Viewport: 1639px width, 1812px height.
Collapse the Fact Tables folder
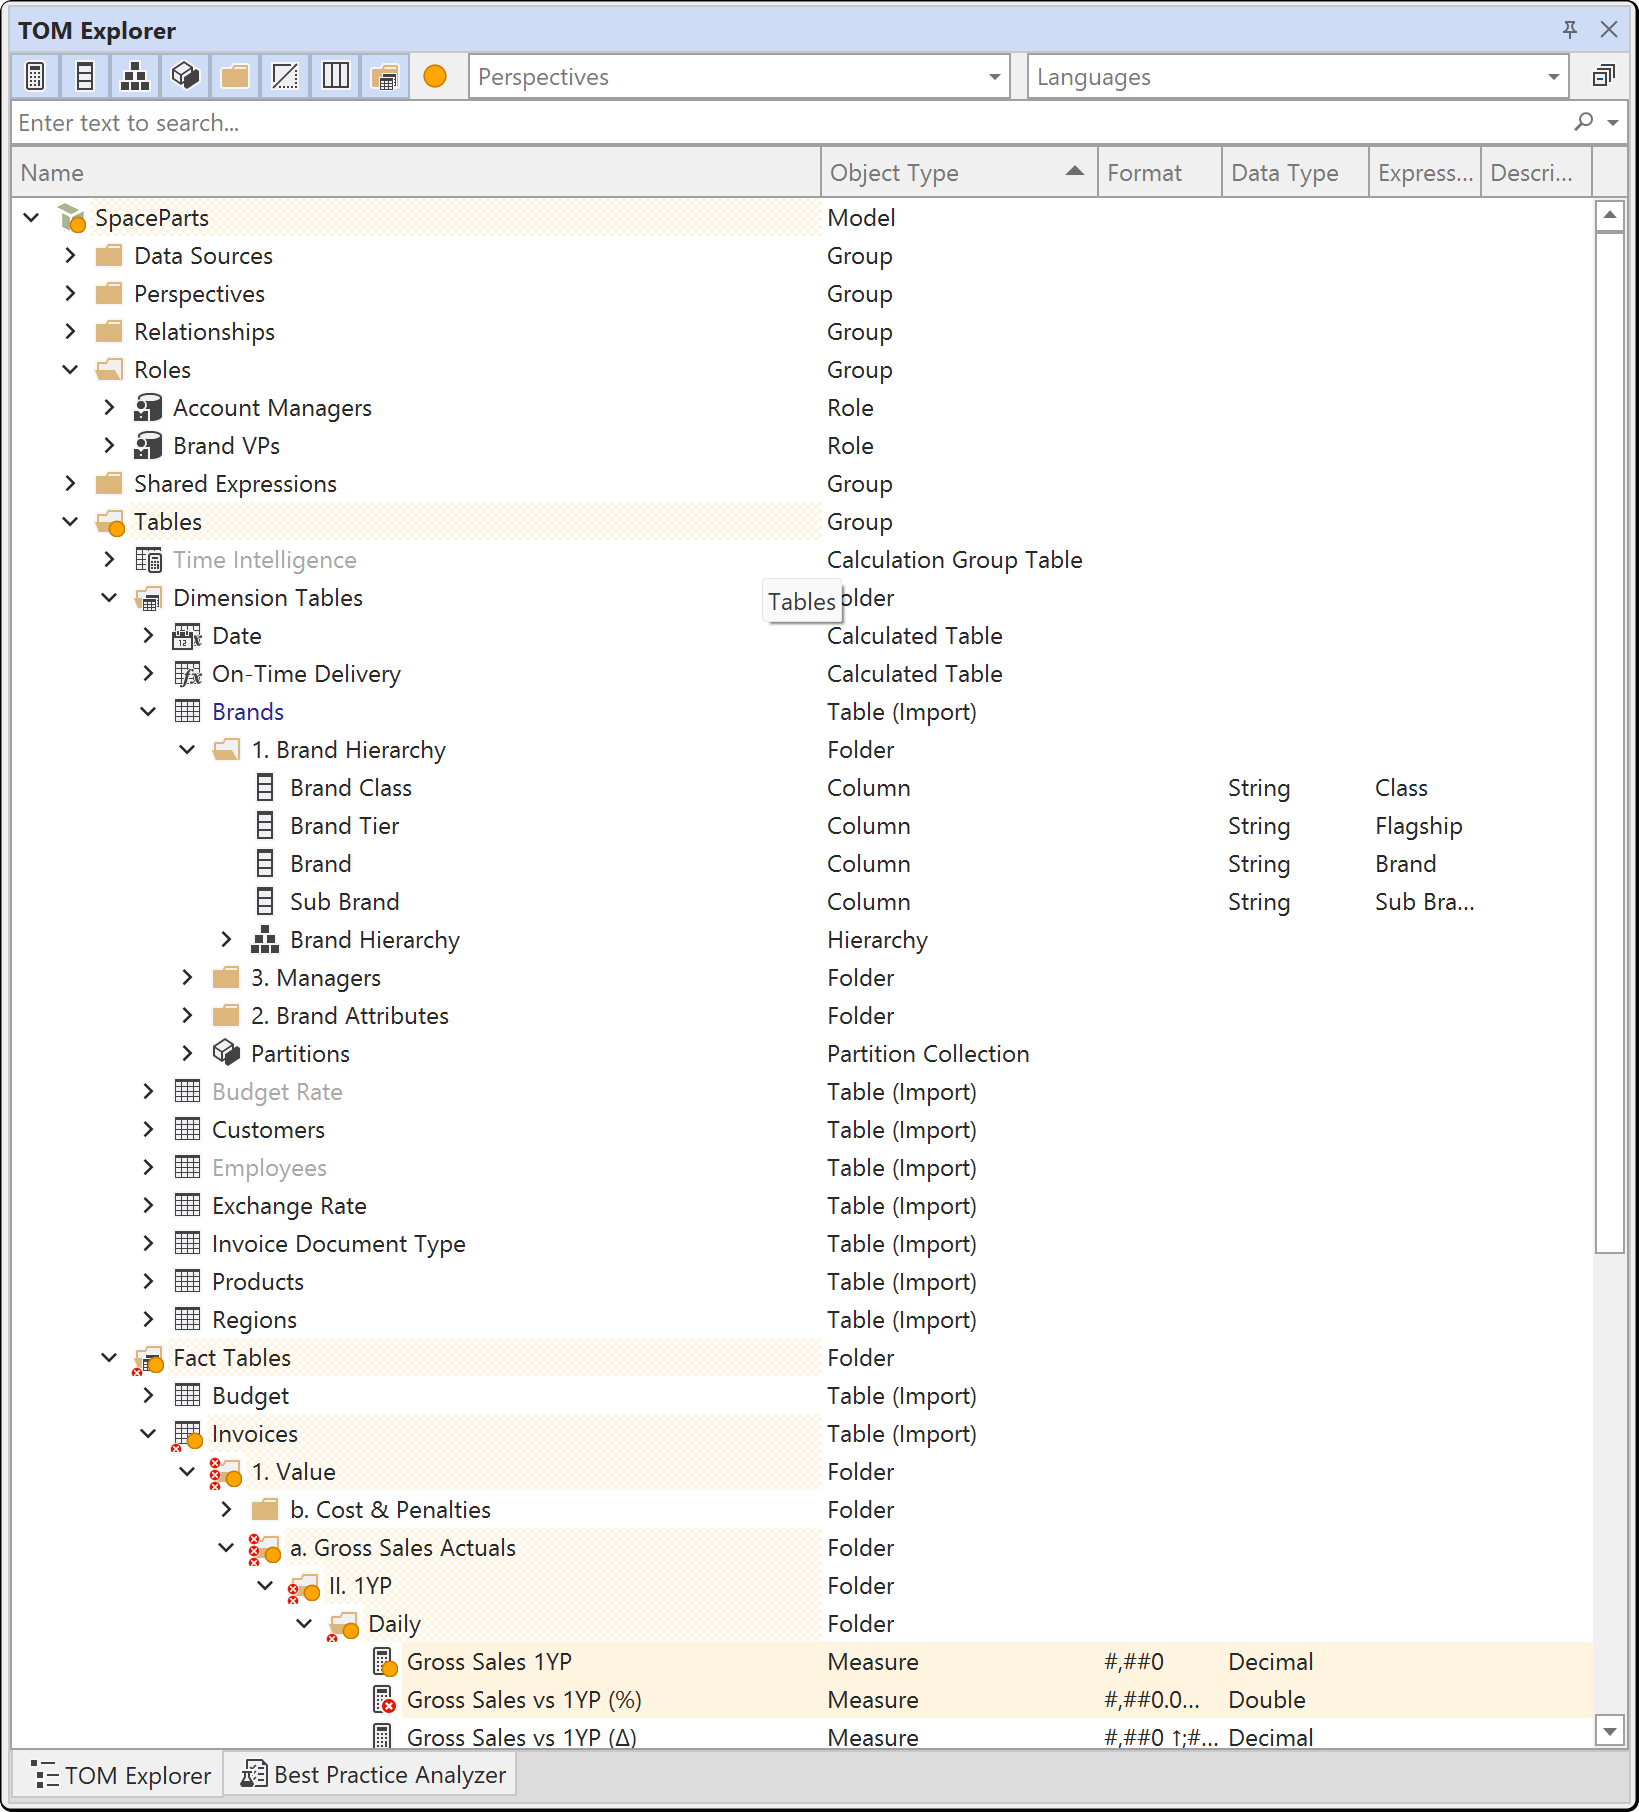(109, 1358)
